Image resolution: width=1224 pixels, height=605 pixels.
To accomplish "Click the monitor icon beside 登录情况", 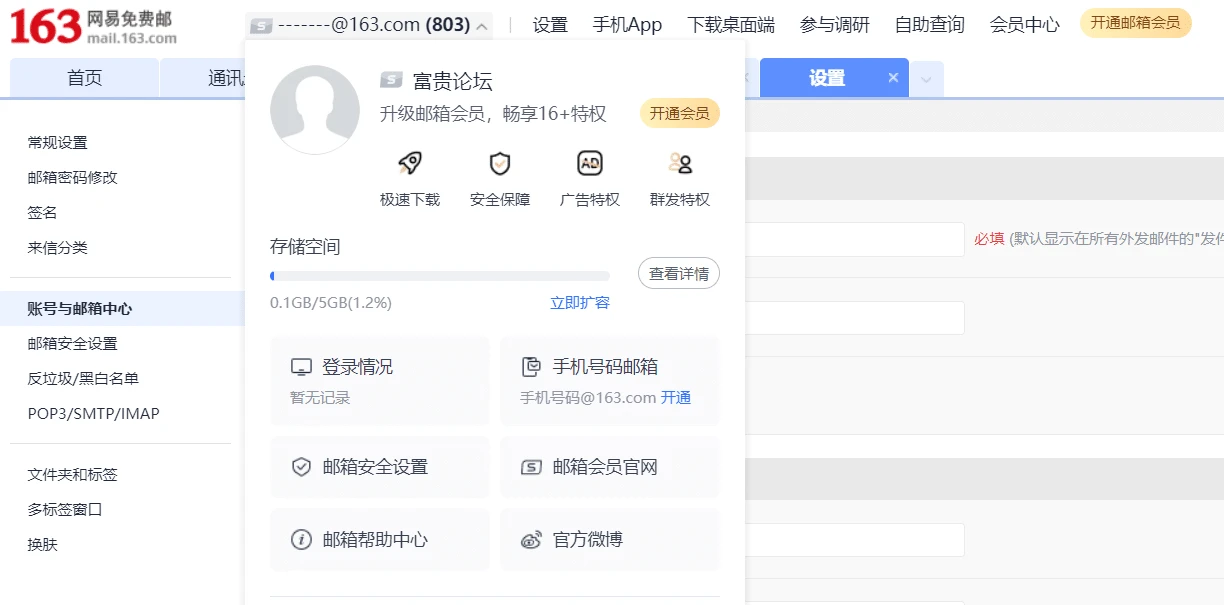I will tap(301, 367).
